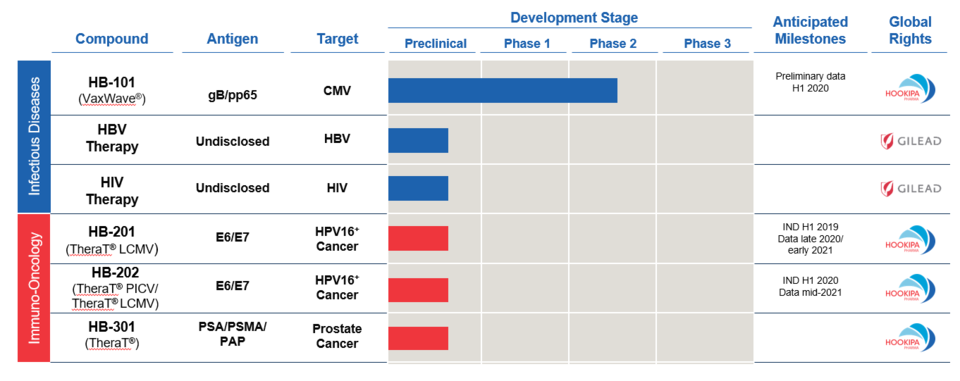Select the Infectious Diseases blue side label
Screen dimensions: 960x381
pos(33,136)
